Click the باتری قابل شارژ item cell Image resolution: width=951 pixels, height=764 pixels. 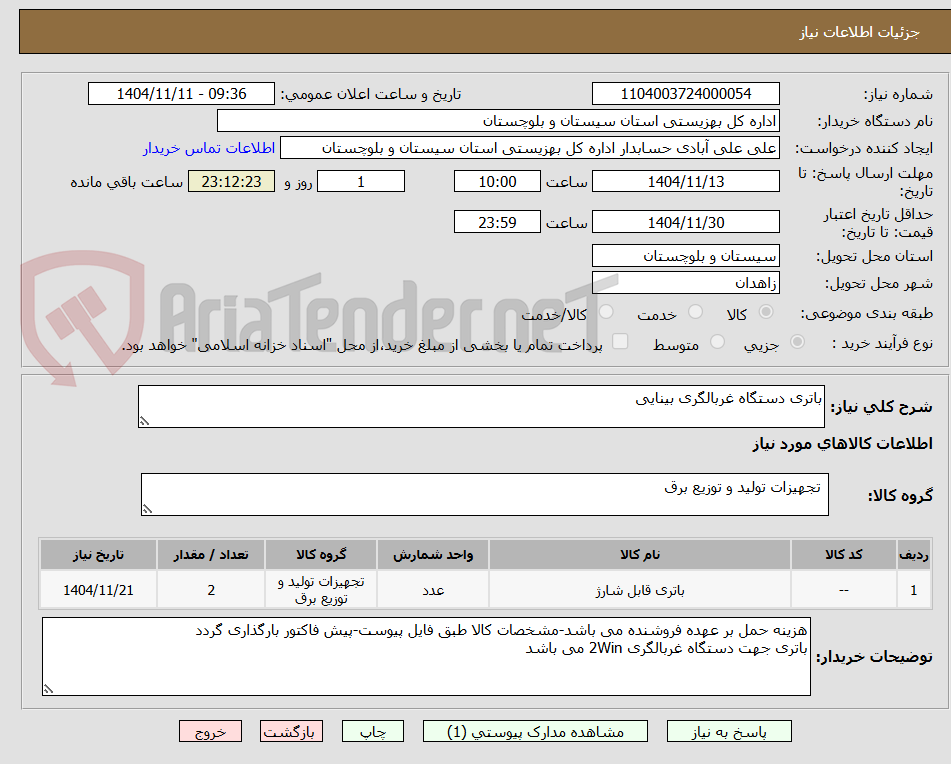pyautogui.click(x=640, y=590)
